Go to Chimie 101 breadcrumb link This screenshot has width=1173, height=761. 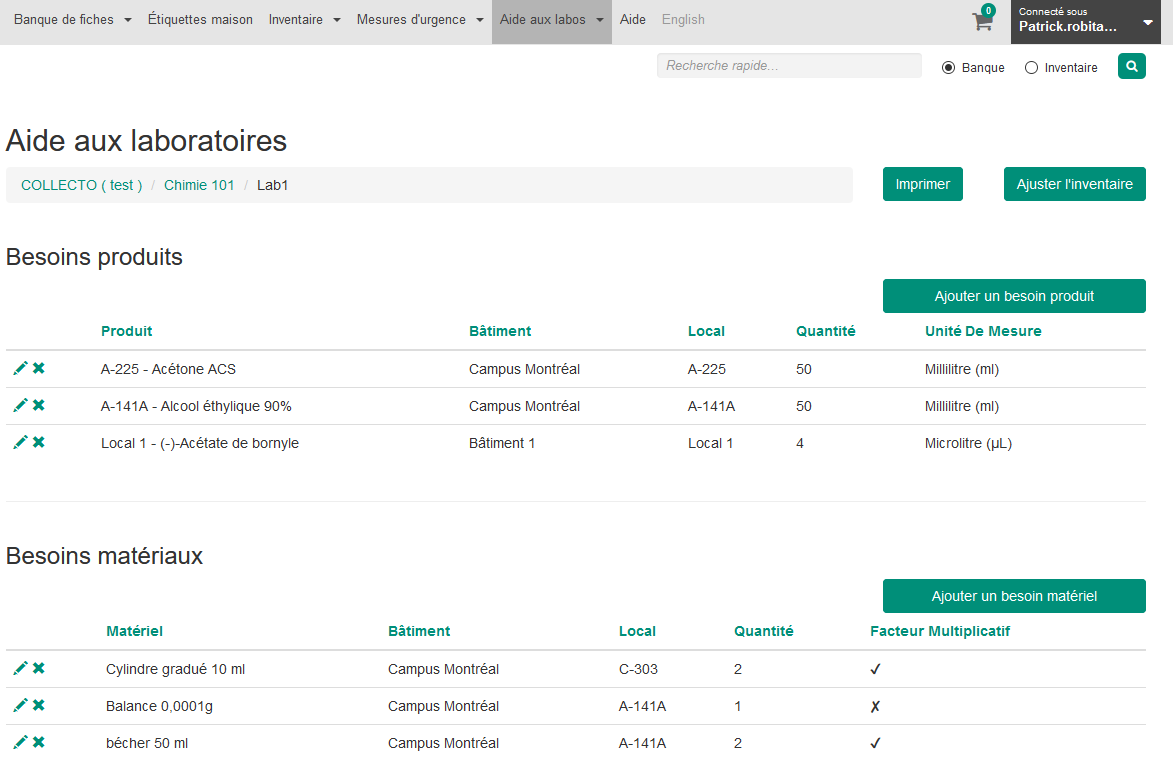tap(199, 185)
